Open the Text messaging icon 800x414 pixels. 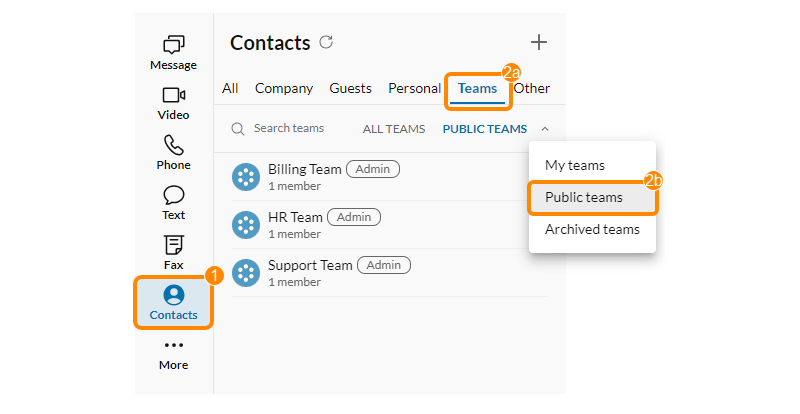tap(173, 195)
